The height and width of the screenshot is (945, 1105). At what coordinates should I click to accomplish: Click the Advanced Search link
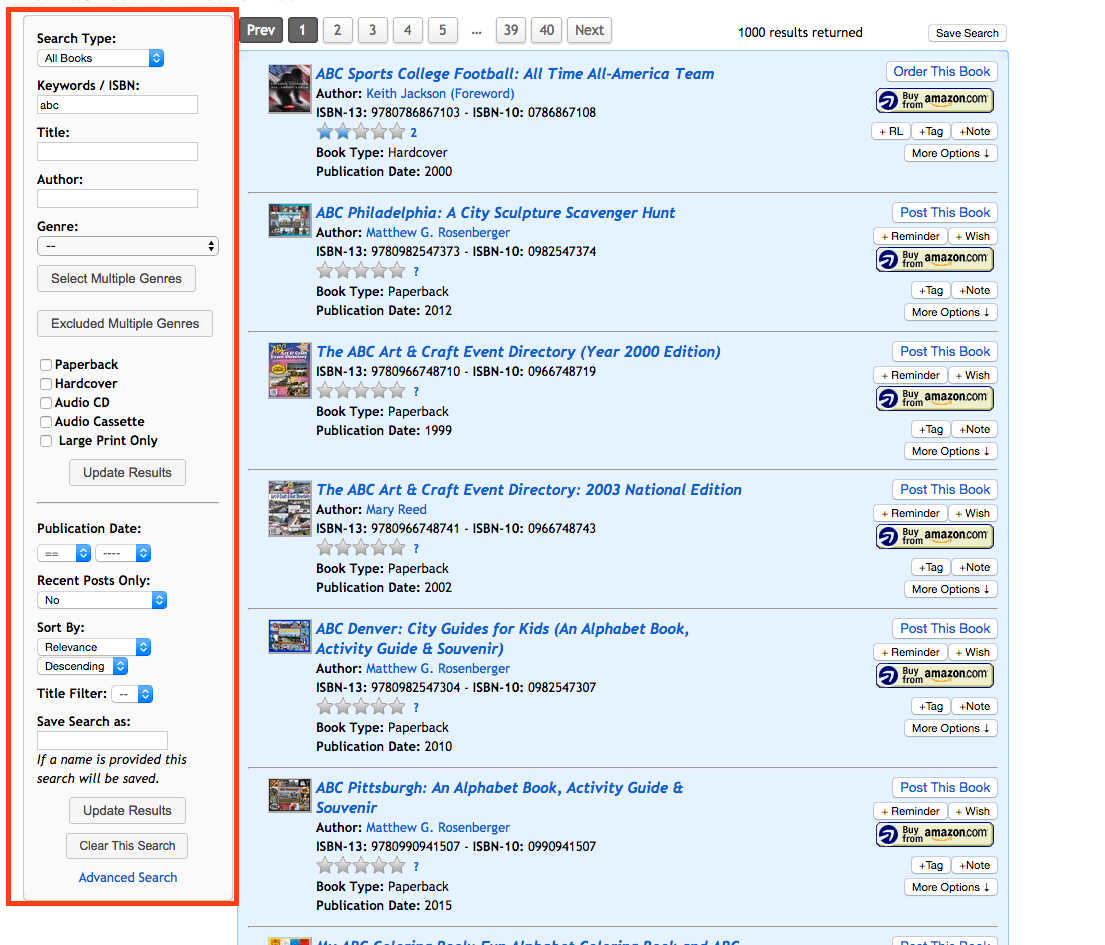tap(128, 877)
